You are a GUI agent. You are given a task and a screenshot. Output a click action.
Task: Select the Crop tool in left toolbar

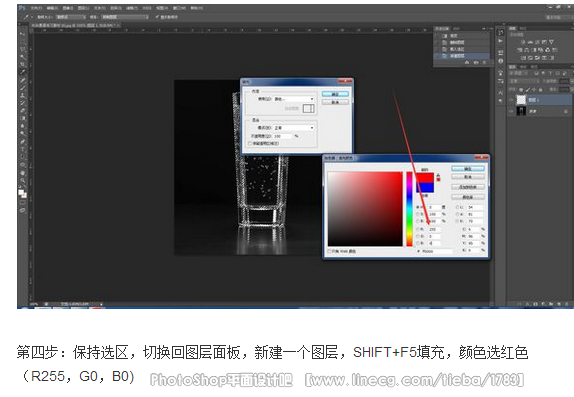[23, 64]
